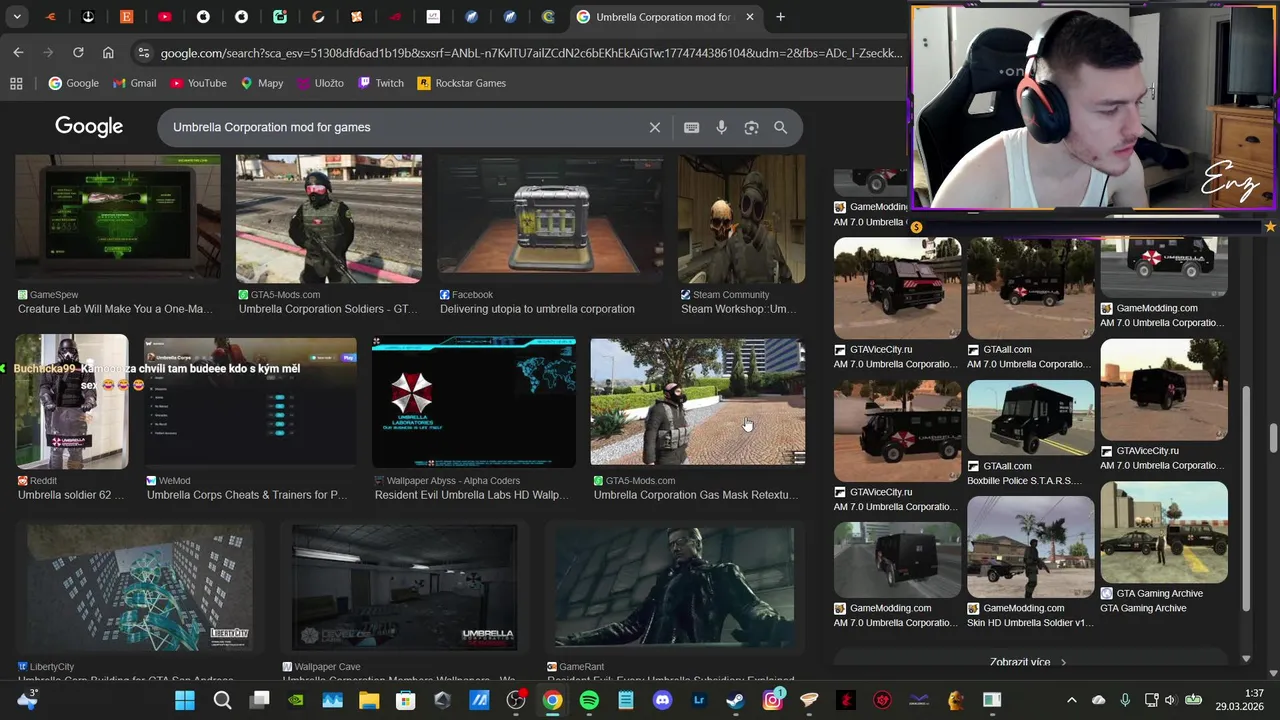The height and width of the screenshot is (720, 1280).
Task: Open WeMod Umbrella Corps Cheats image
Action: [x=250, y=402]
